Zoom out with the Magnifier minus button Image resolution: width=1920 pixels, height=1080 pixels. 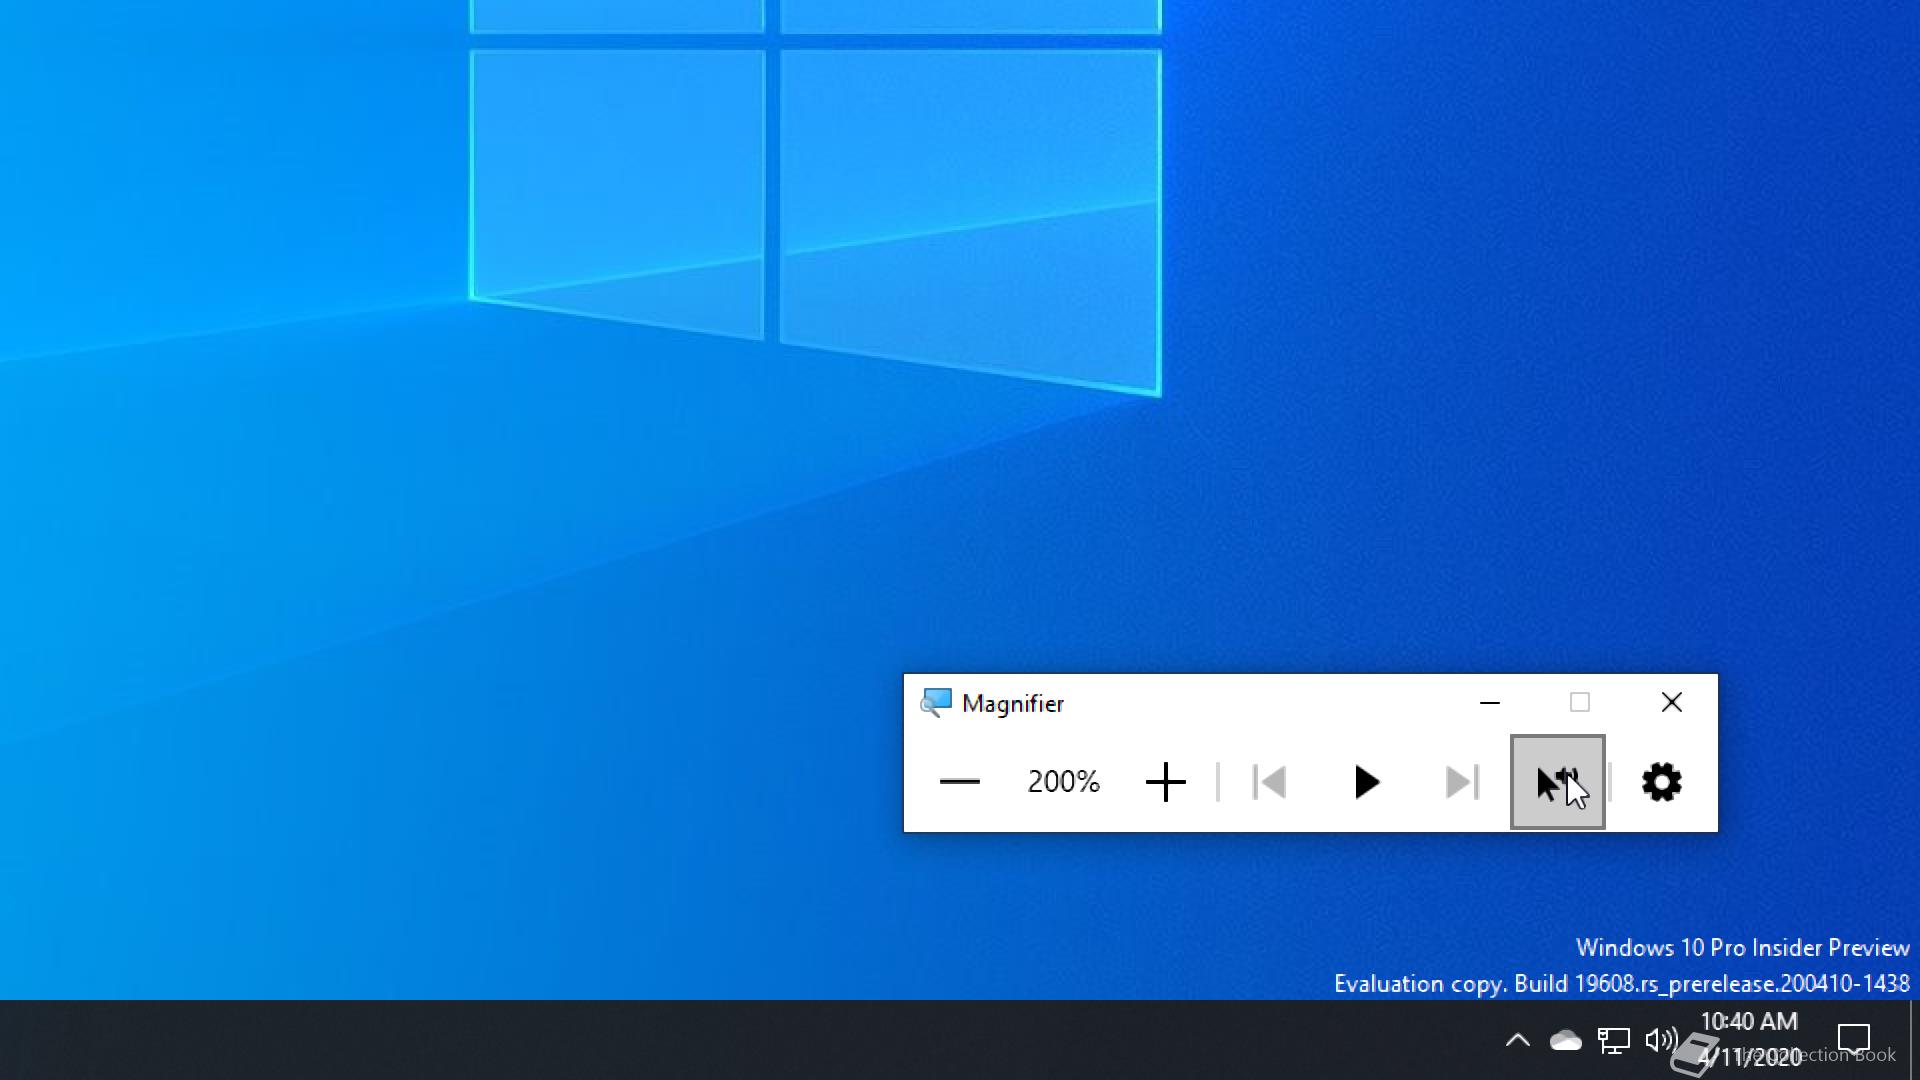coord(960,782)
